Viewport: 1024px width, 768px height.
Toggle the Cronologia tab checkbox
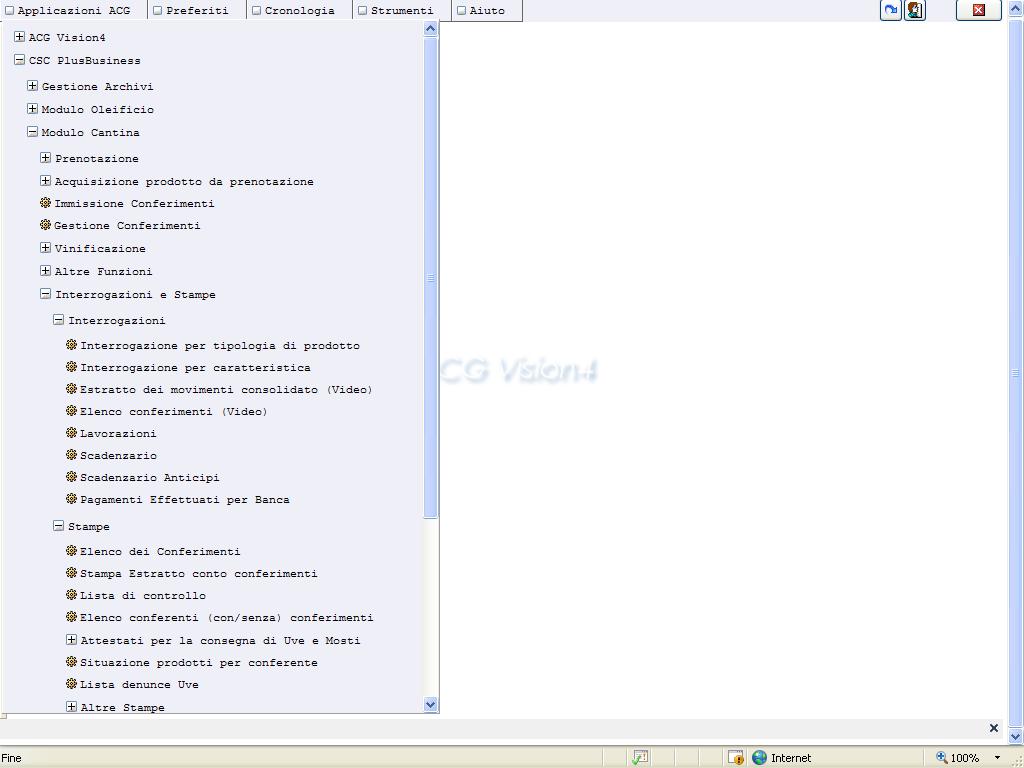[256, 11]
